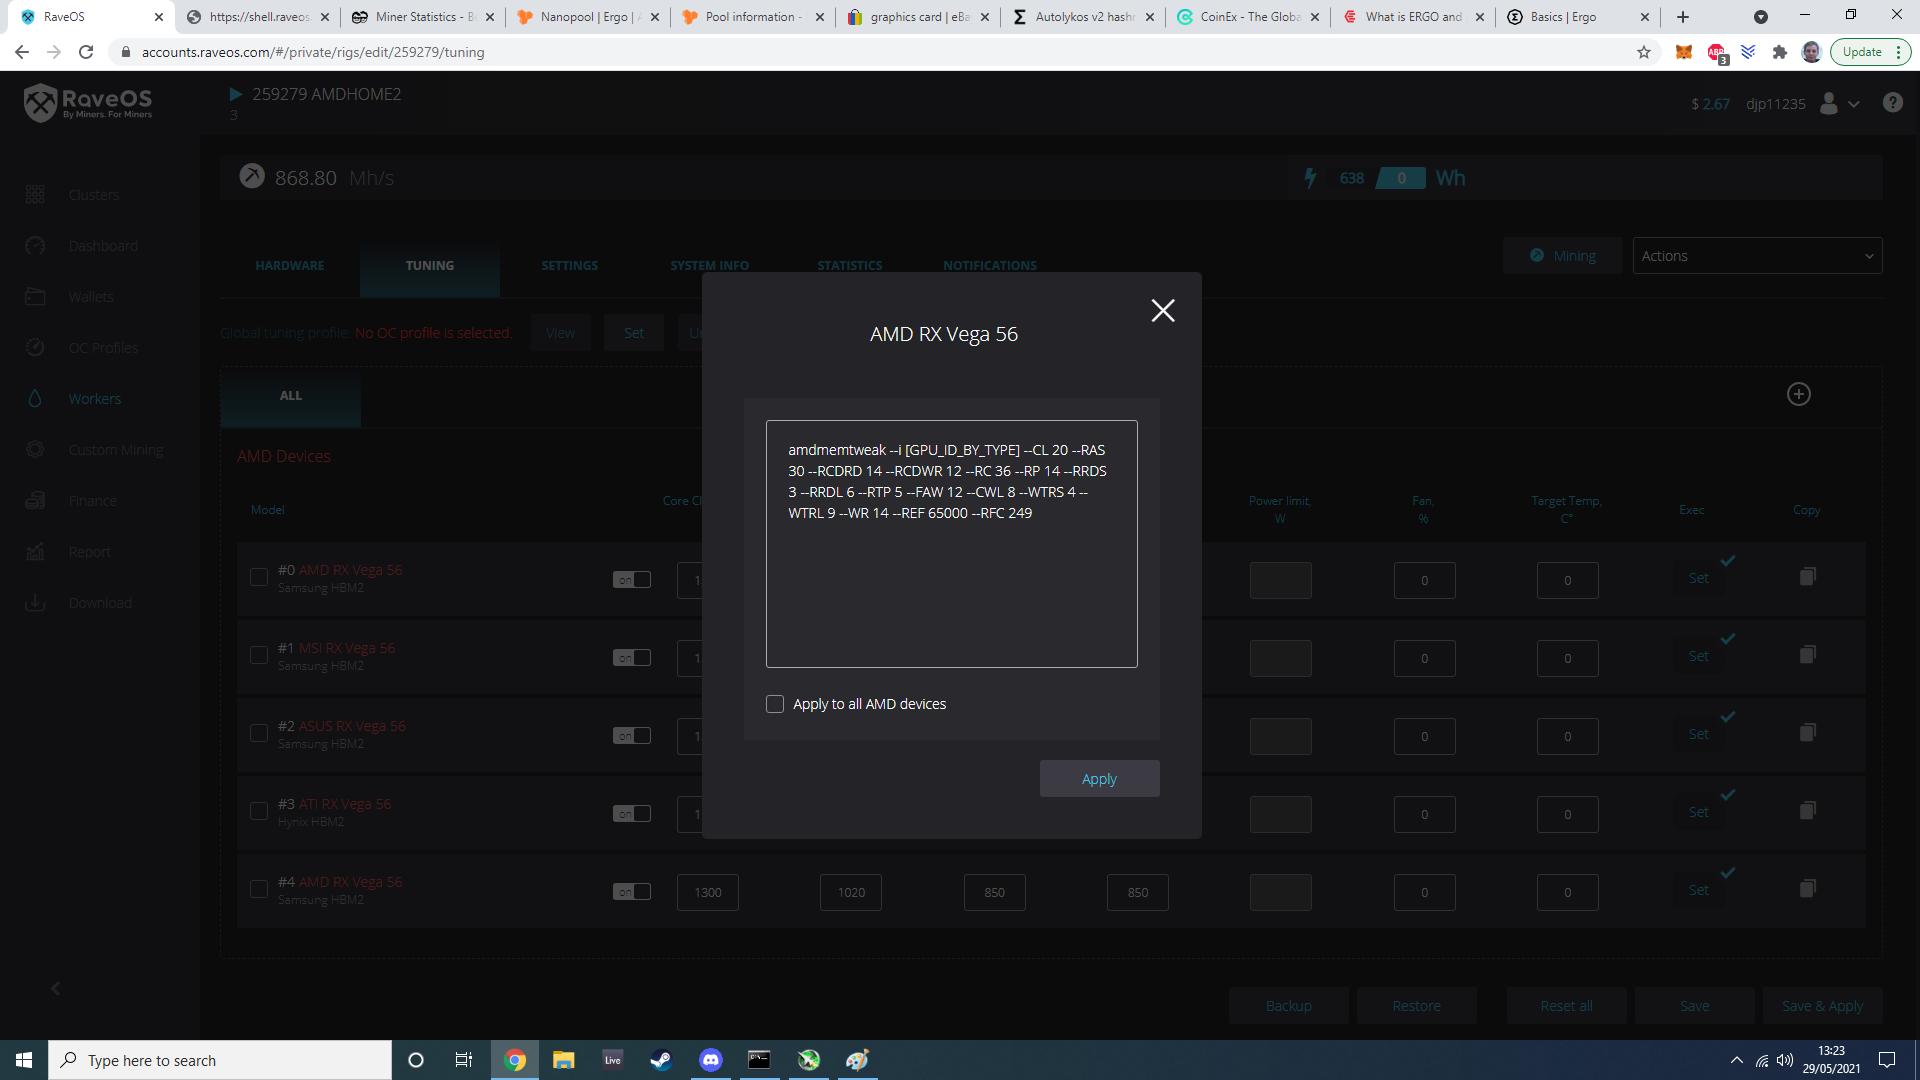Expand the user account menu chevron
This screenshot has height=1080, width=1920.
[1854, 104]
